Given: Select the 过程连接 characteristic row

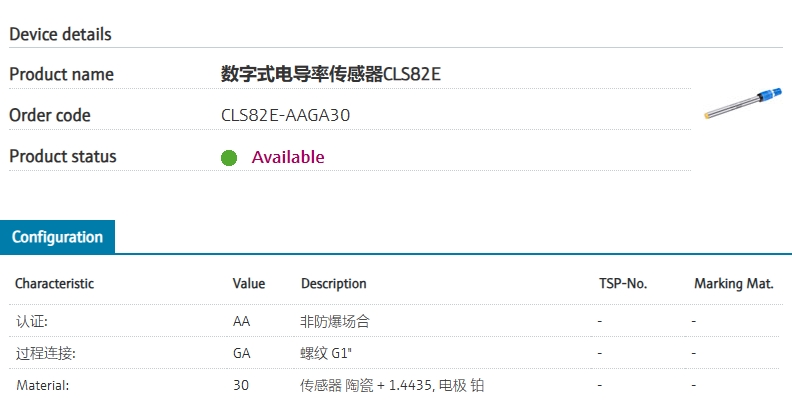Looking at the screenshot, I should point(394,353).
